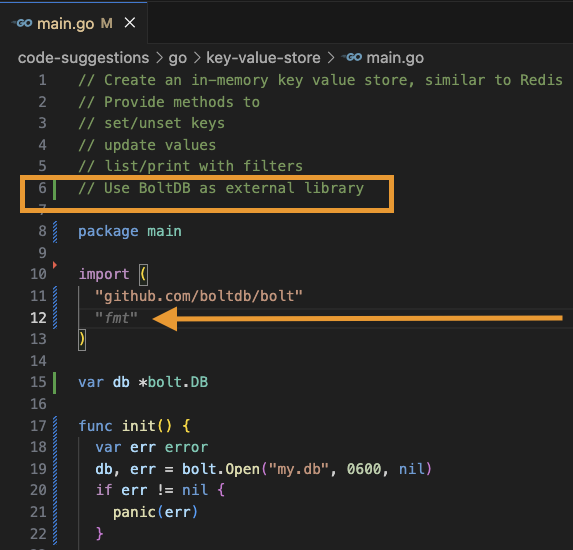Click 'func init()' on line 17
Screen dimensions: 573x550
pyautogui.click(x=125, y=426)
